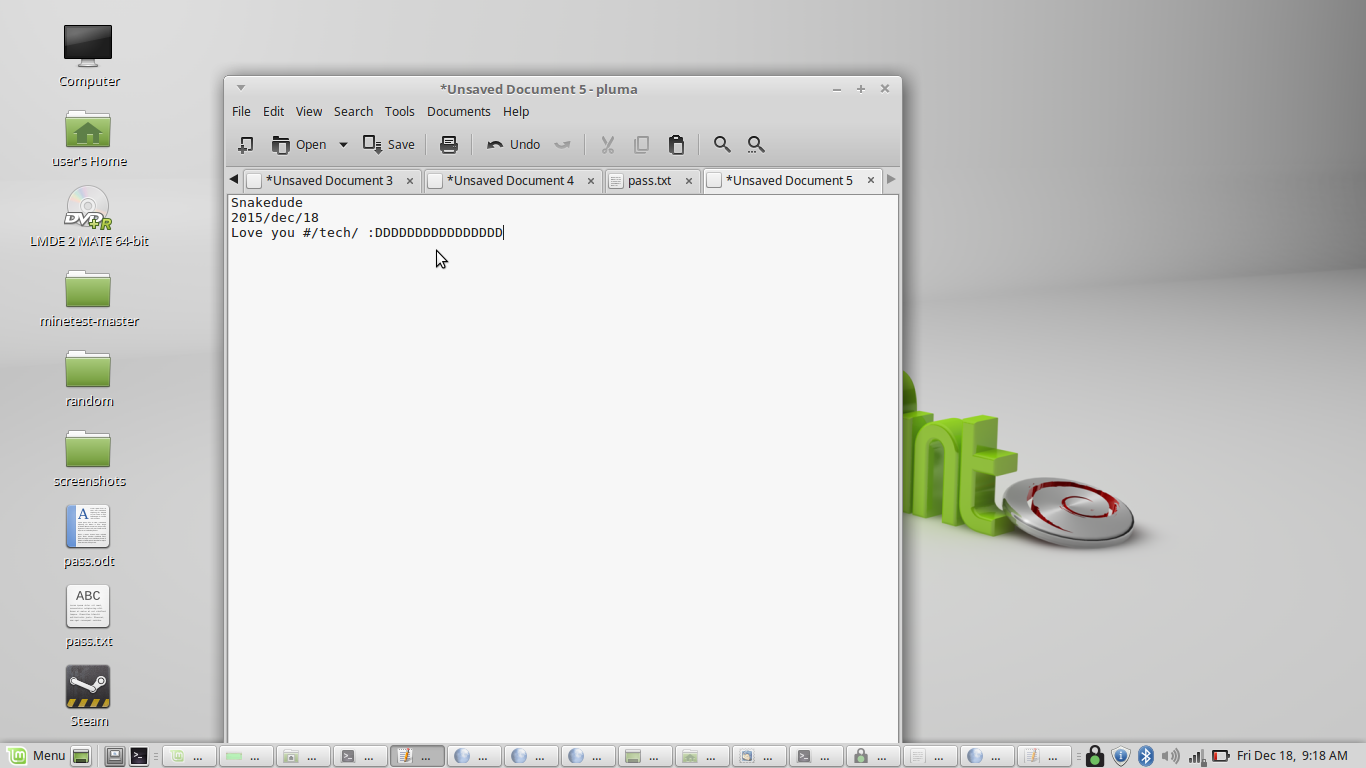Open window menu arrow in pluma title bar

[x=240, y=88]
